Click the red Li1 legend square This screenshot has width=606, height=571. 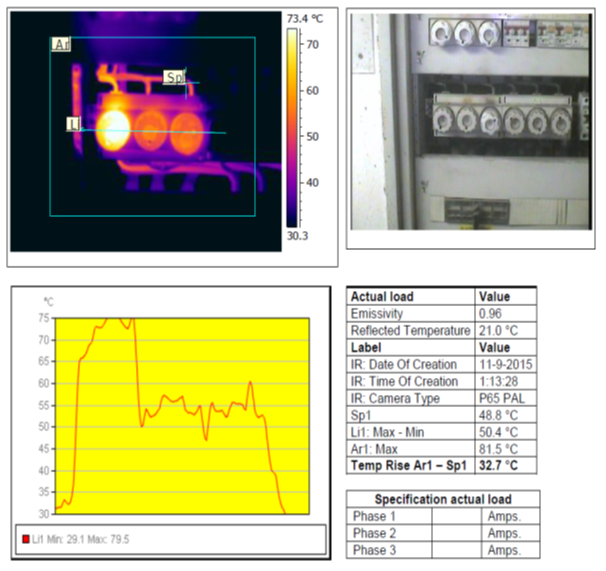(x=26, y=539)
